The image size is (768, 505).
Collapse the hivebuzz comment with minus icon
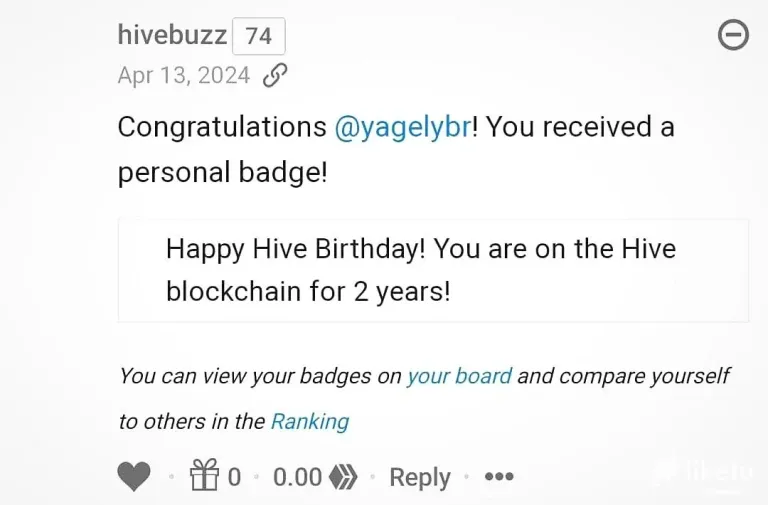tap(733, 35)
